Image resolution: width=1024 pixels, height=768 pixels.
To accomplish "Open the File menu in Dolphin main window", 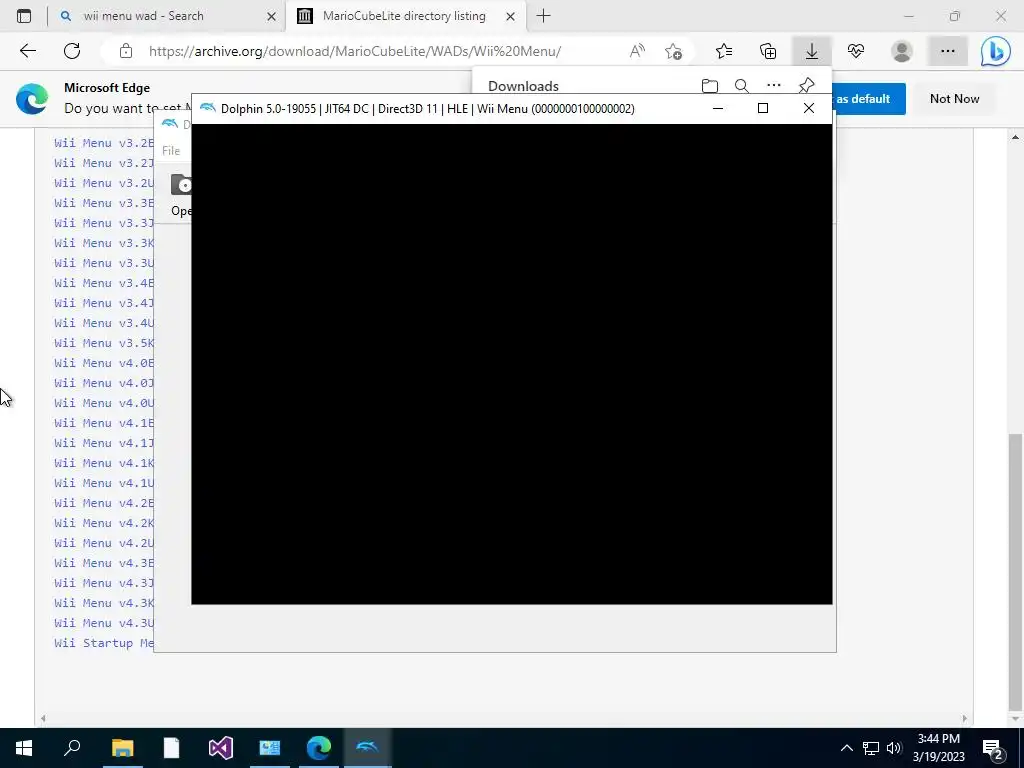I will point(171,151).
